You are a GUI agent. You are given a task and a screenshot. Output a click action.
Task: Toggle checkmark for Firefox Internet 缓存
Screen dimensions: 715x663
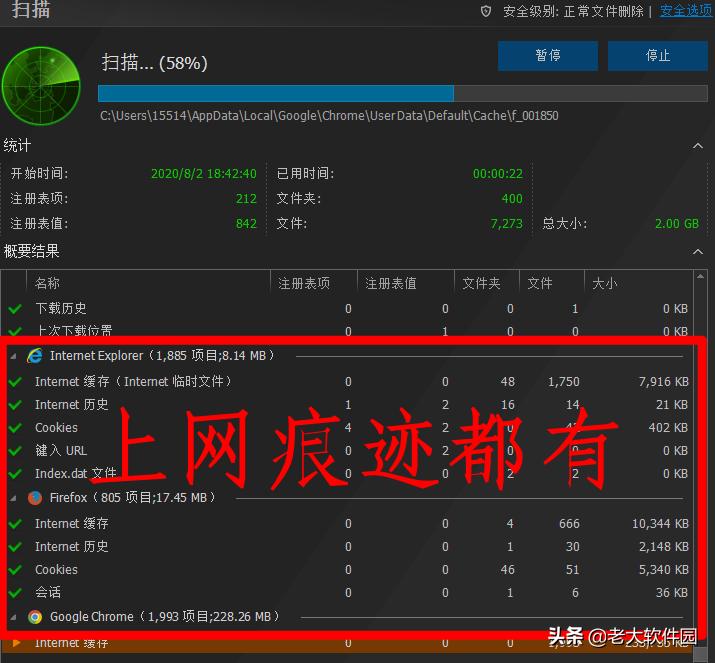pyautogui.click(x=15, y=523)
